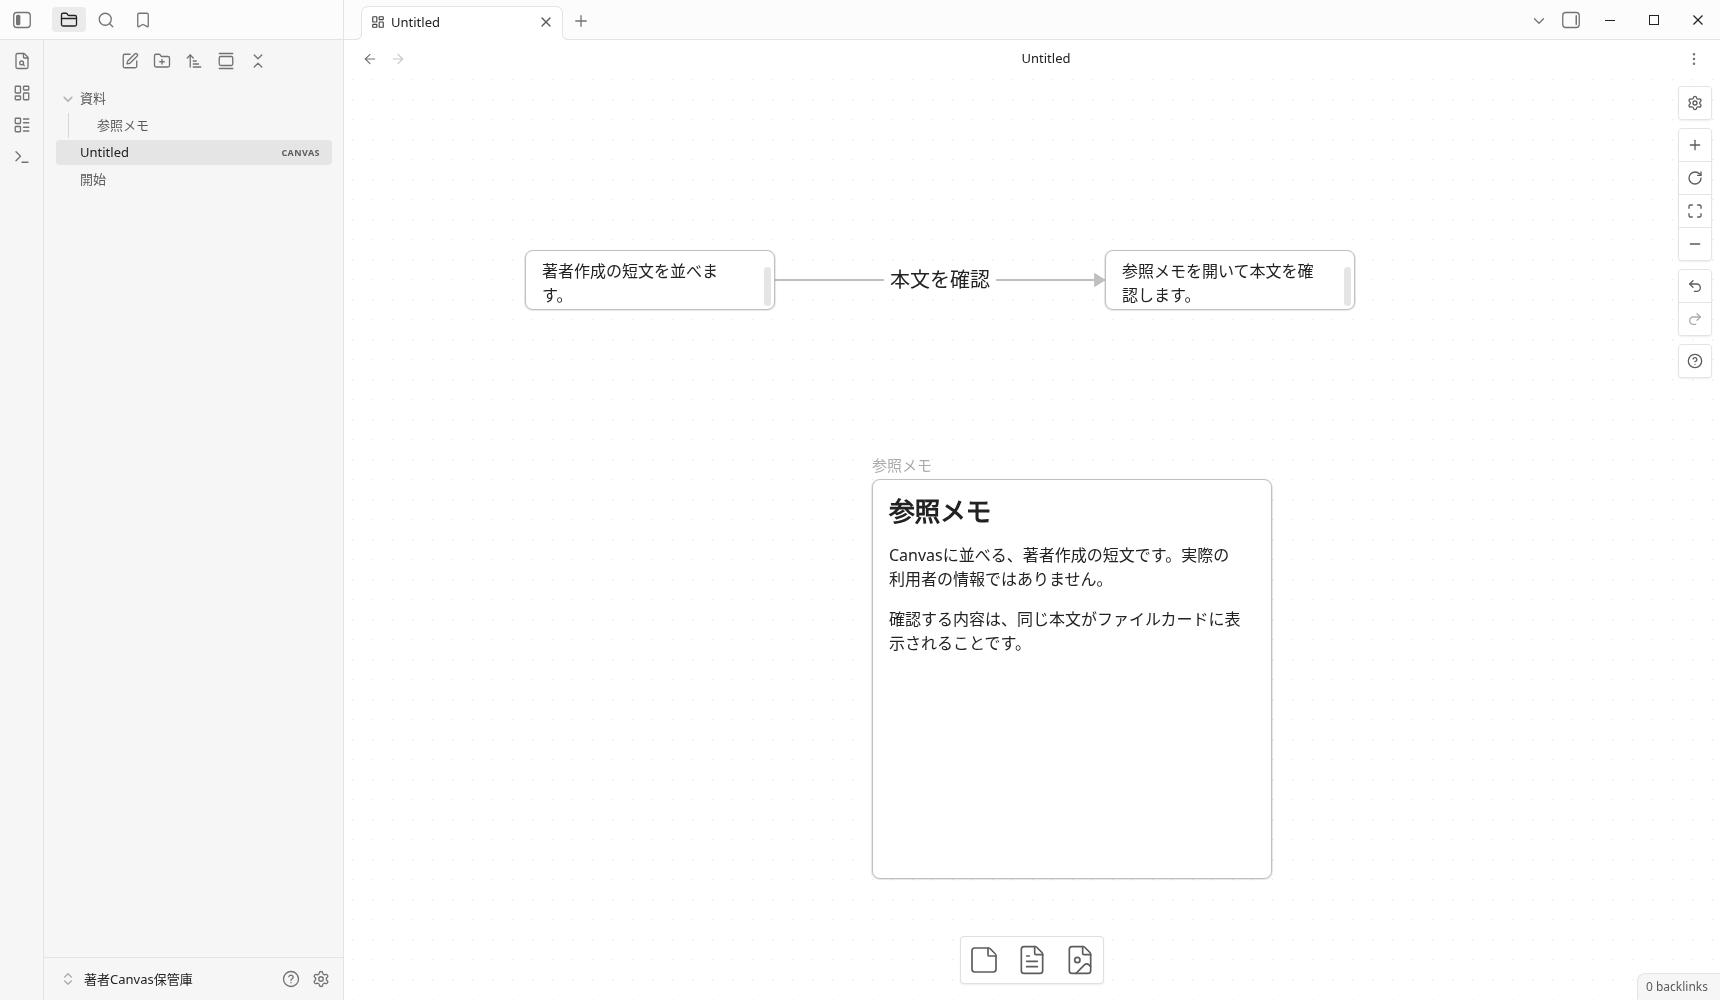
Task: Open canvas help
Action: pyautogui.click(x=1695, y=361)
